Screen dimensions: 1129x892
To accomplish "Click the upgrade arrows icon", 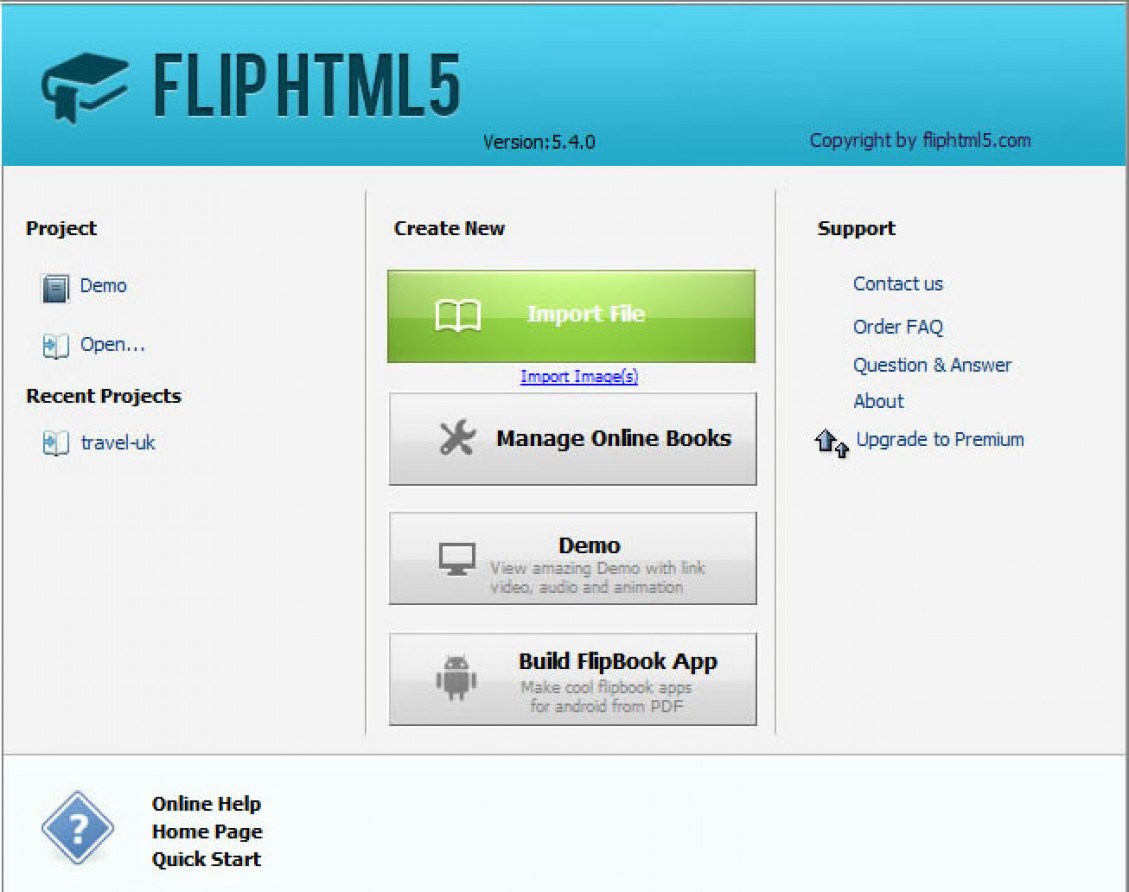I will pos(831,442).
